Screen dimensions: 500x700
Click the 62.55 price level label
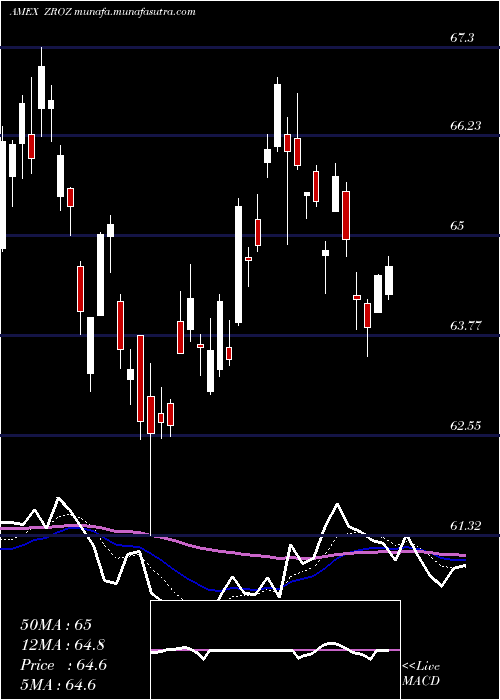point(466,426)
